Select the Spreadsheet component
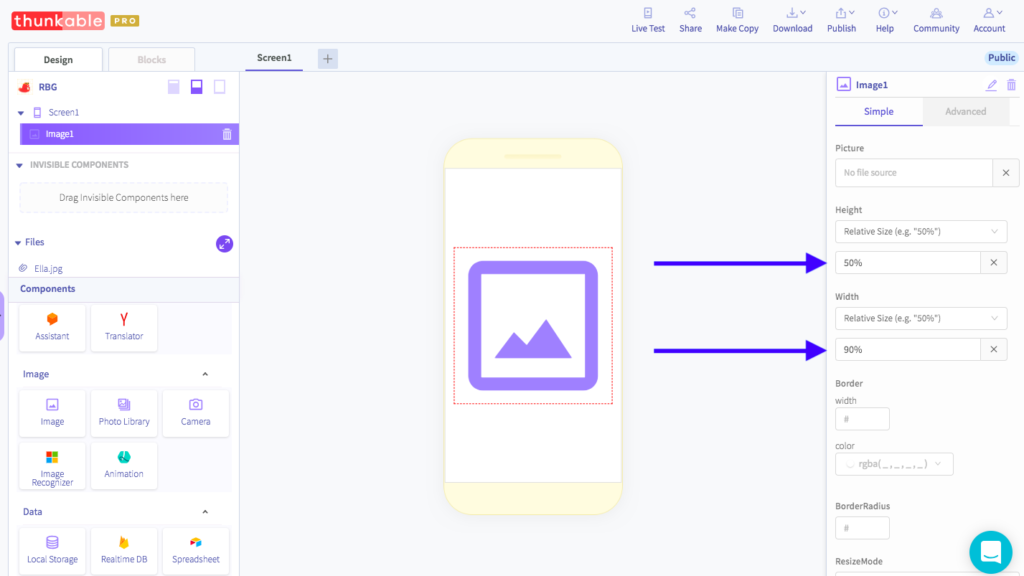 click(196, 551)
